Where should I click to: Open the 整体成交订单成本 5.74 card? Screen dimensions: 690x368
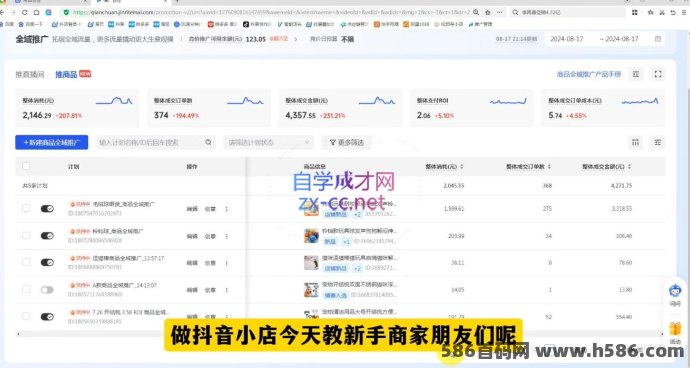(603, 108)
